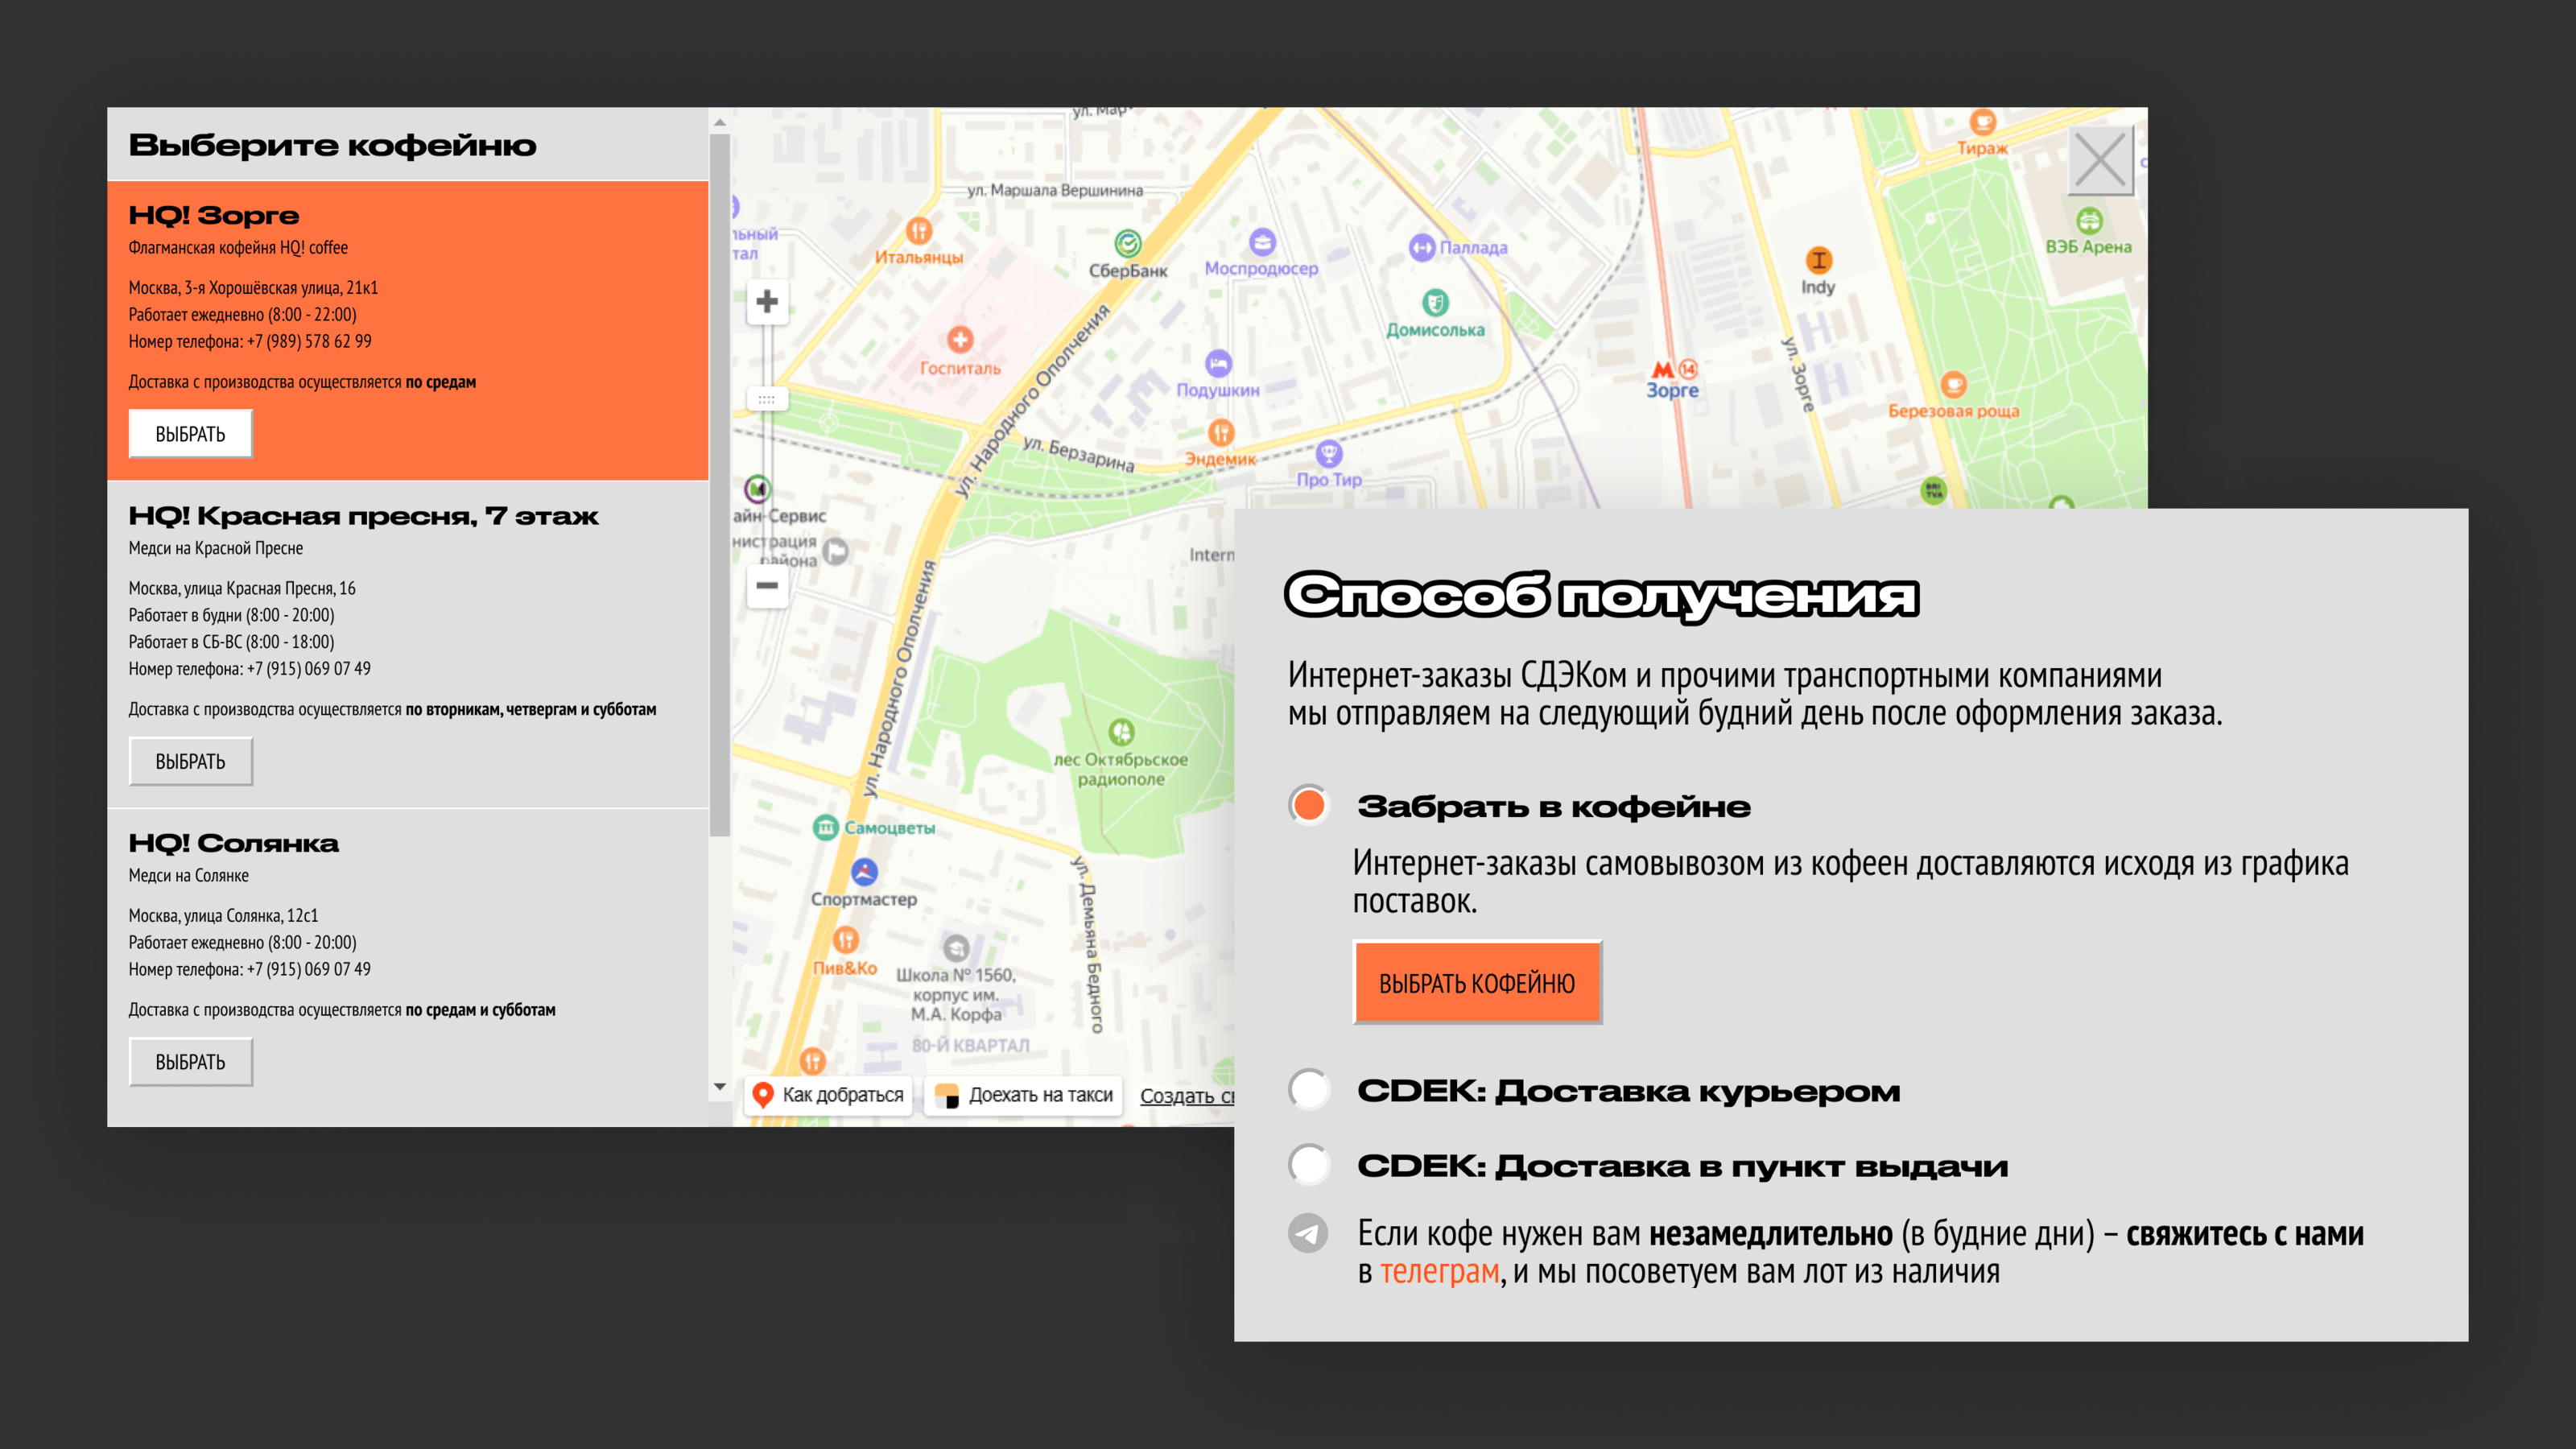Click the СберБанк map marker

[x=1128, y=243]
